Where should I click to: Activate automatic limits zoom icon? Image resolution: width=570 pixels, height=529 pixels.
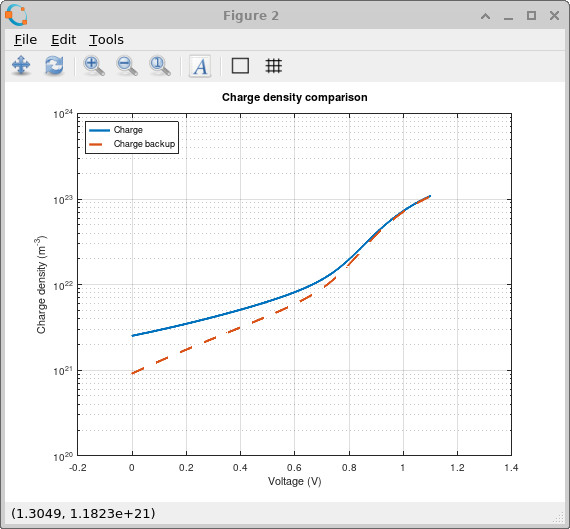coord(160,66)
